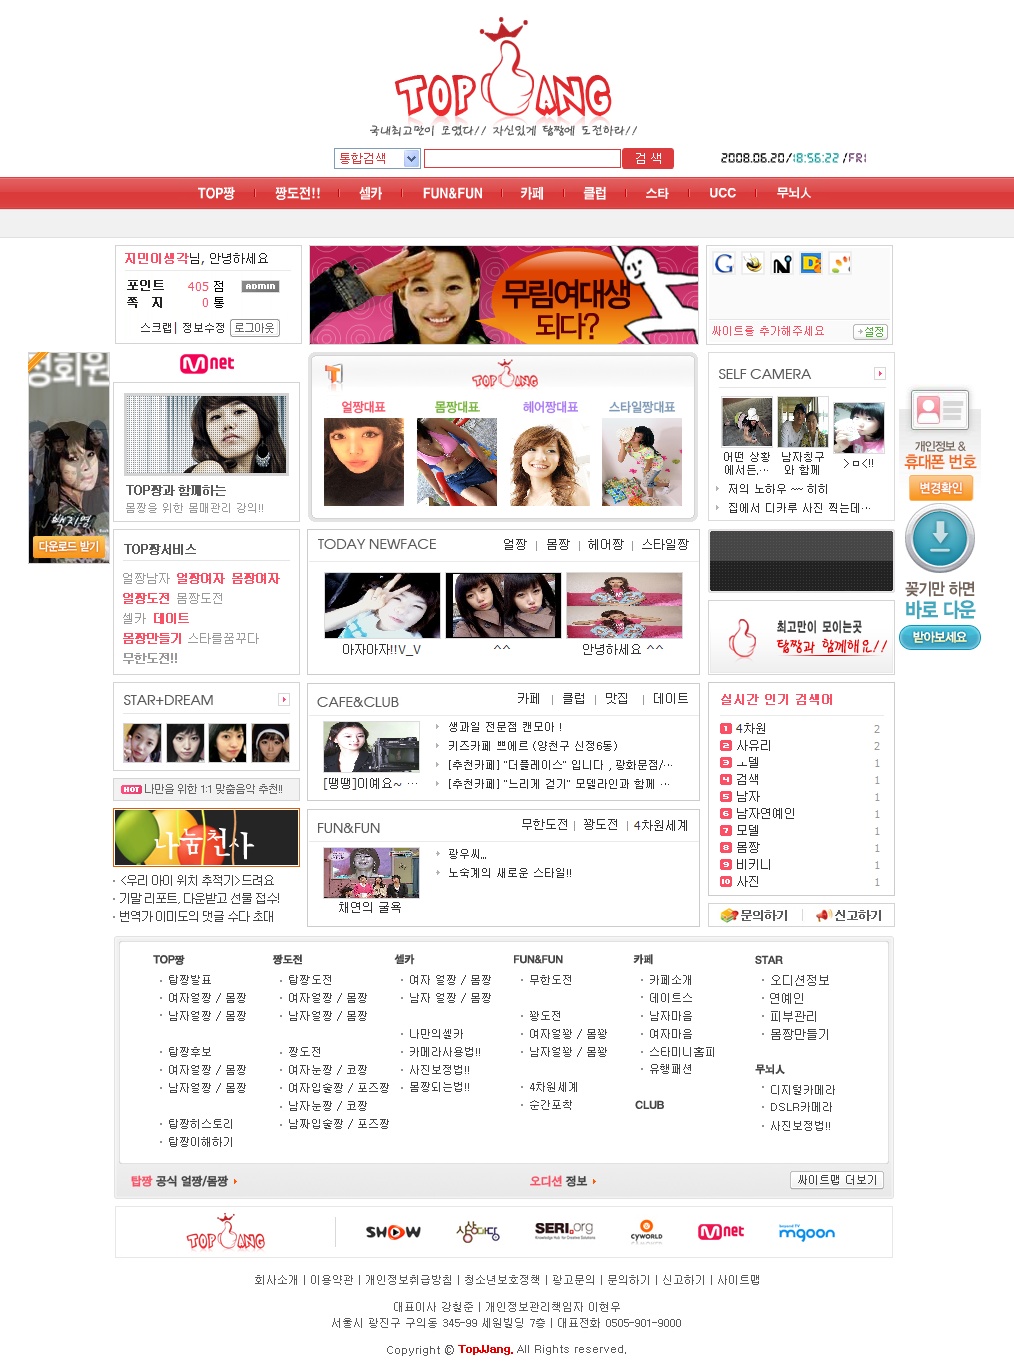Viewport: 1014px width, 1371px height.
Task: Open the 얼짱대표 photo thumbnail
Action: click(364, 461)
